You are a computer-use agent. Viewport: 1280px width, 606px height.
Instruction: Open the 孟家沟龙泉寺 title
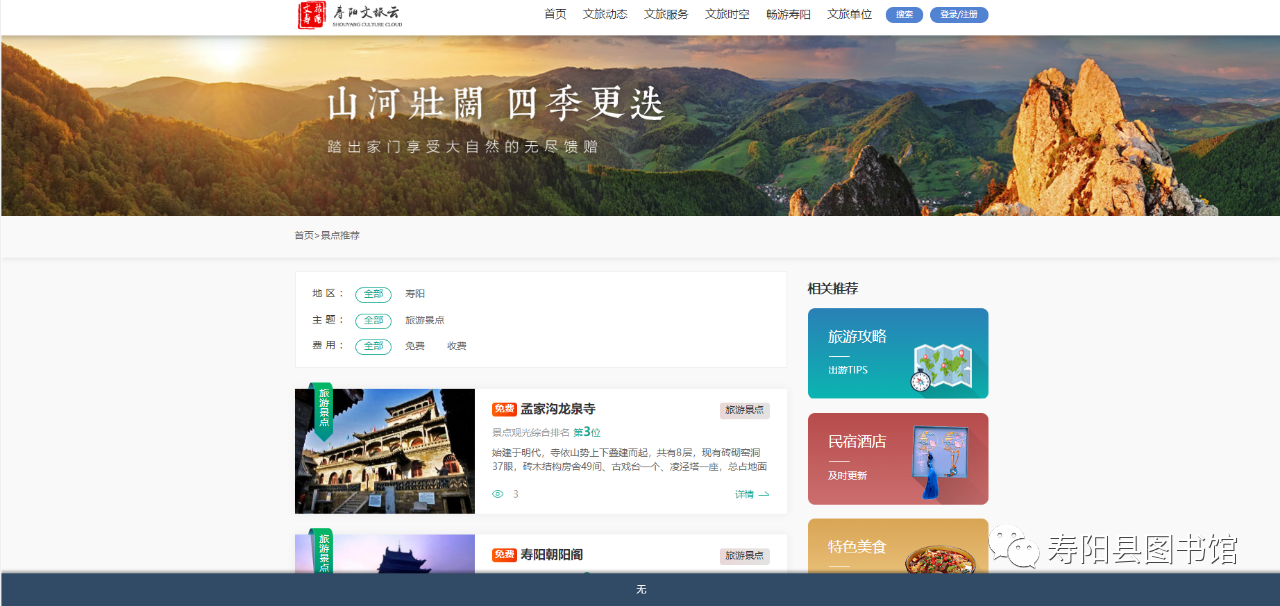point(558,409)
